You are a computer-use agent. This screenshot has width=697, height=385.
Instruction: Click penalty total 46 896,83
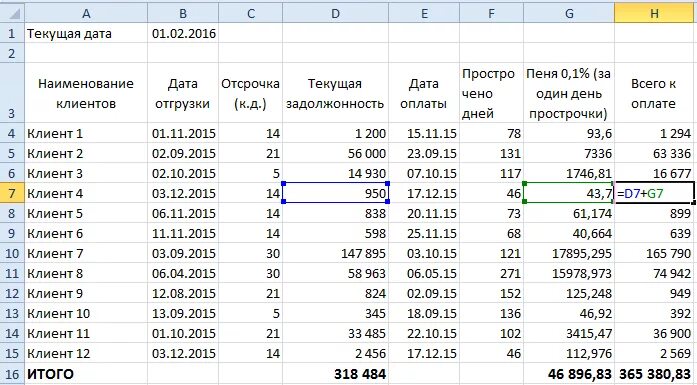pos(569,374)
